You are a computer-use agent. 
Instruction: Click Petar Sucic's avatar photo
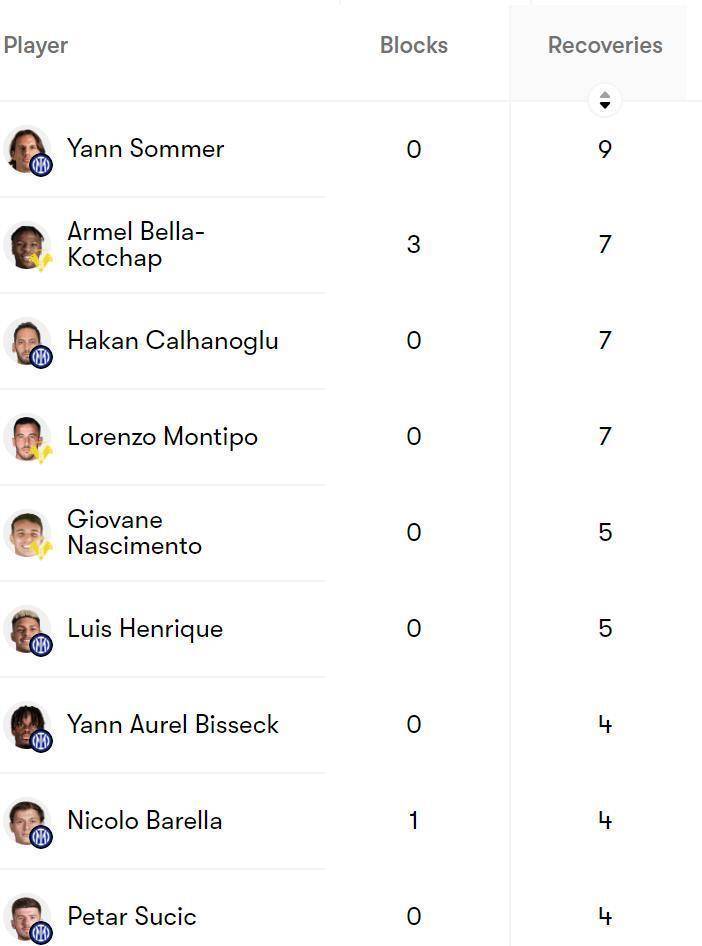(26, 917)
